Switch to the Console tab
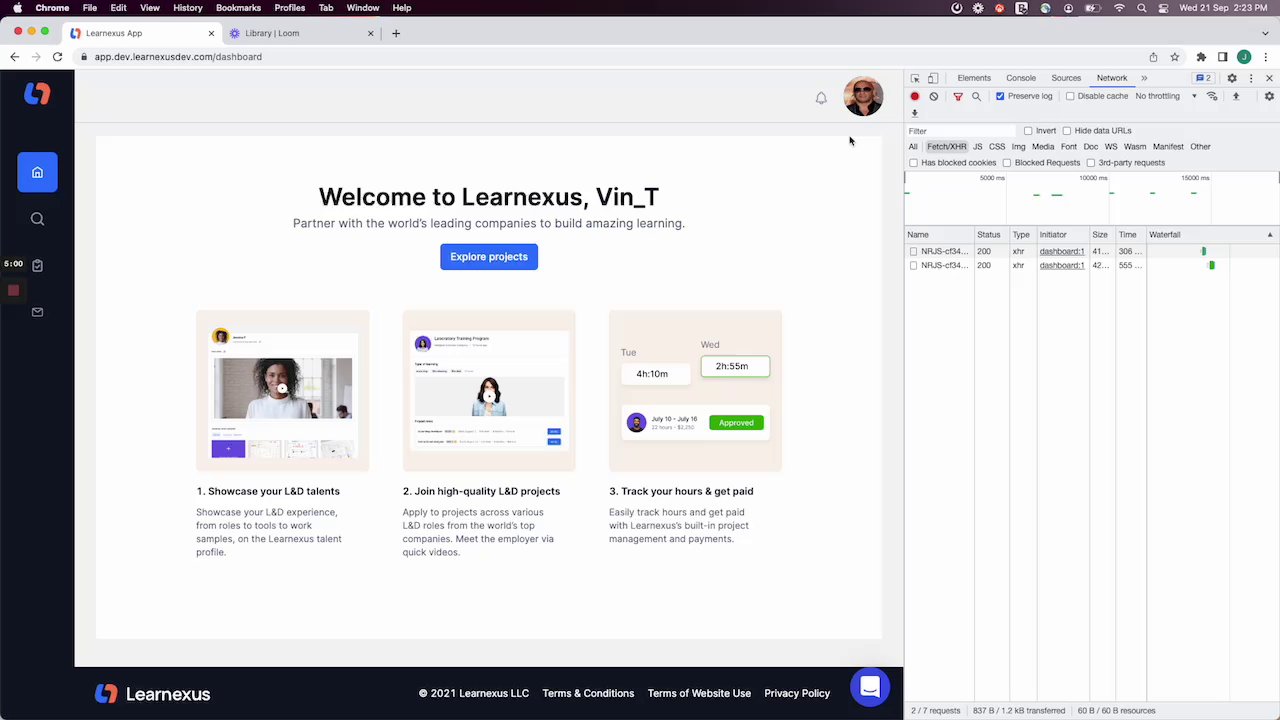Image resolution: width=1280 pixels, height=720 pixels. (x=1021, y=78)
